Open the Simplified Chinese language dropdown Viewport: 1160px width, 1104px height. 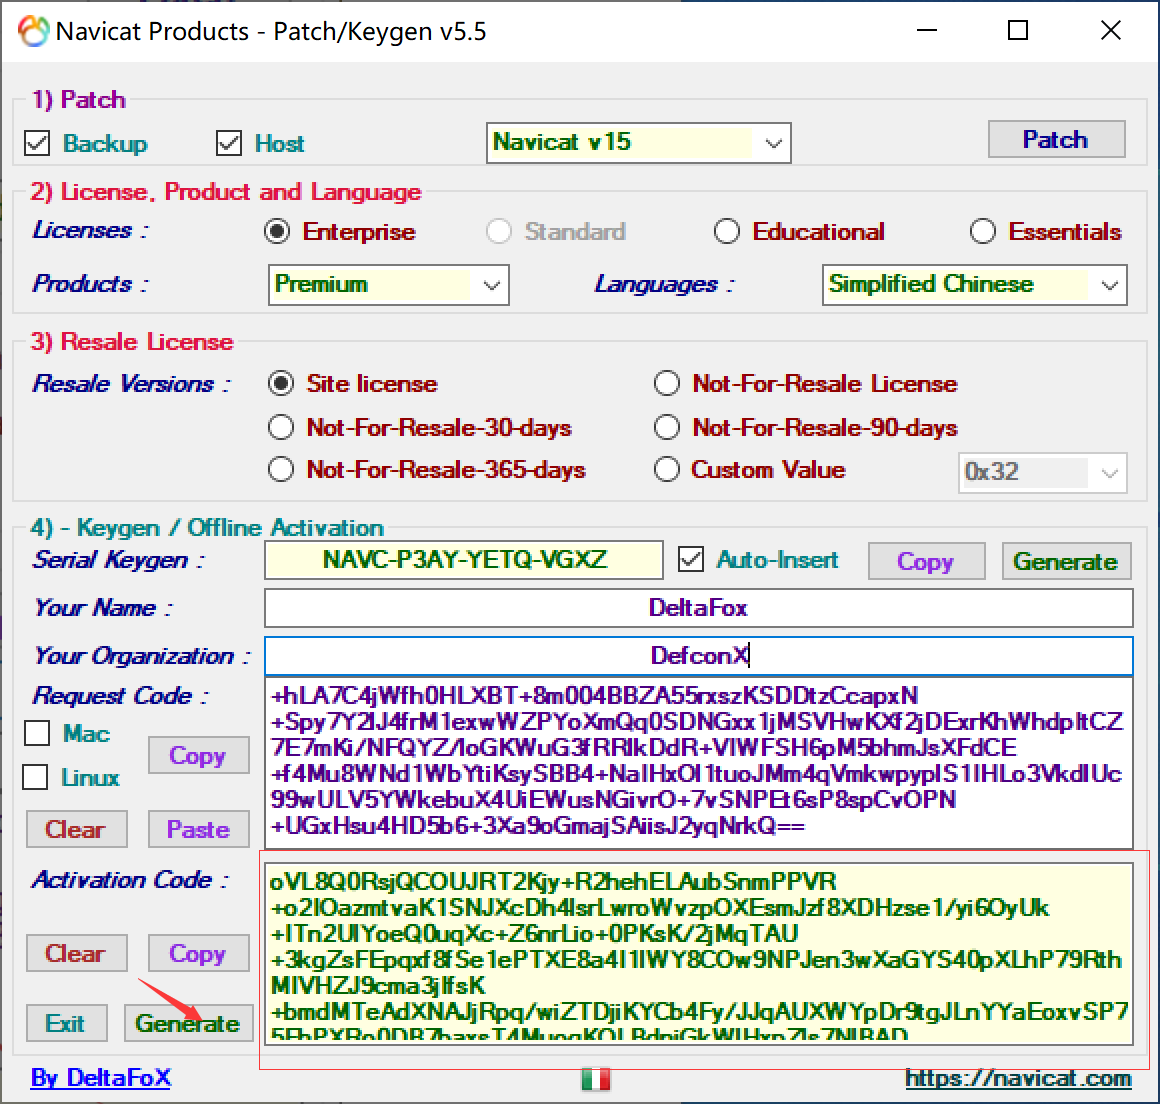[x=1109, y=285]
